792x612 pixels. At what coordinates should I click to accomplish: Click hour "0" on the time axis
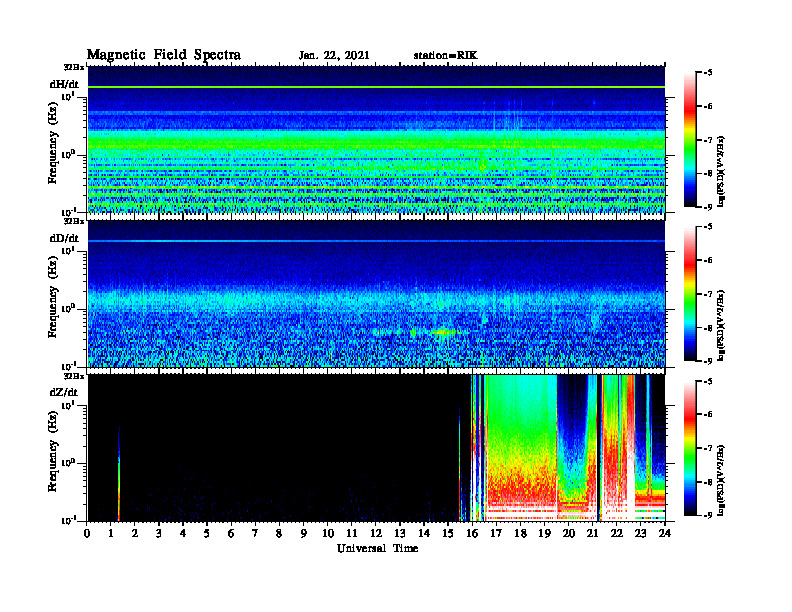pos(87,533)
